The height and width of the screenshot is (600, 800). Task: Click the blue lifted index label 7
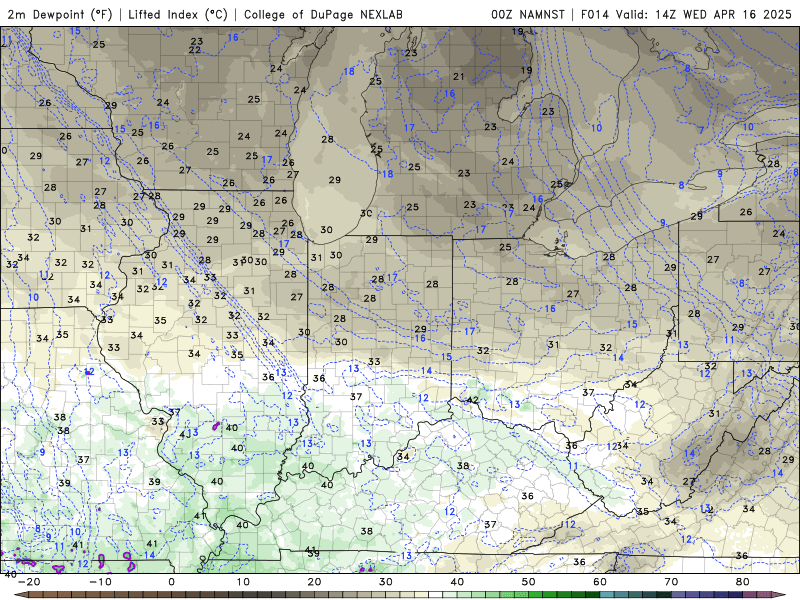702,130
